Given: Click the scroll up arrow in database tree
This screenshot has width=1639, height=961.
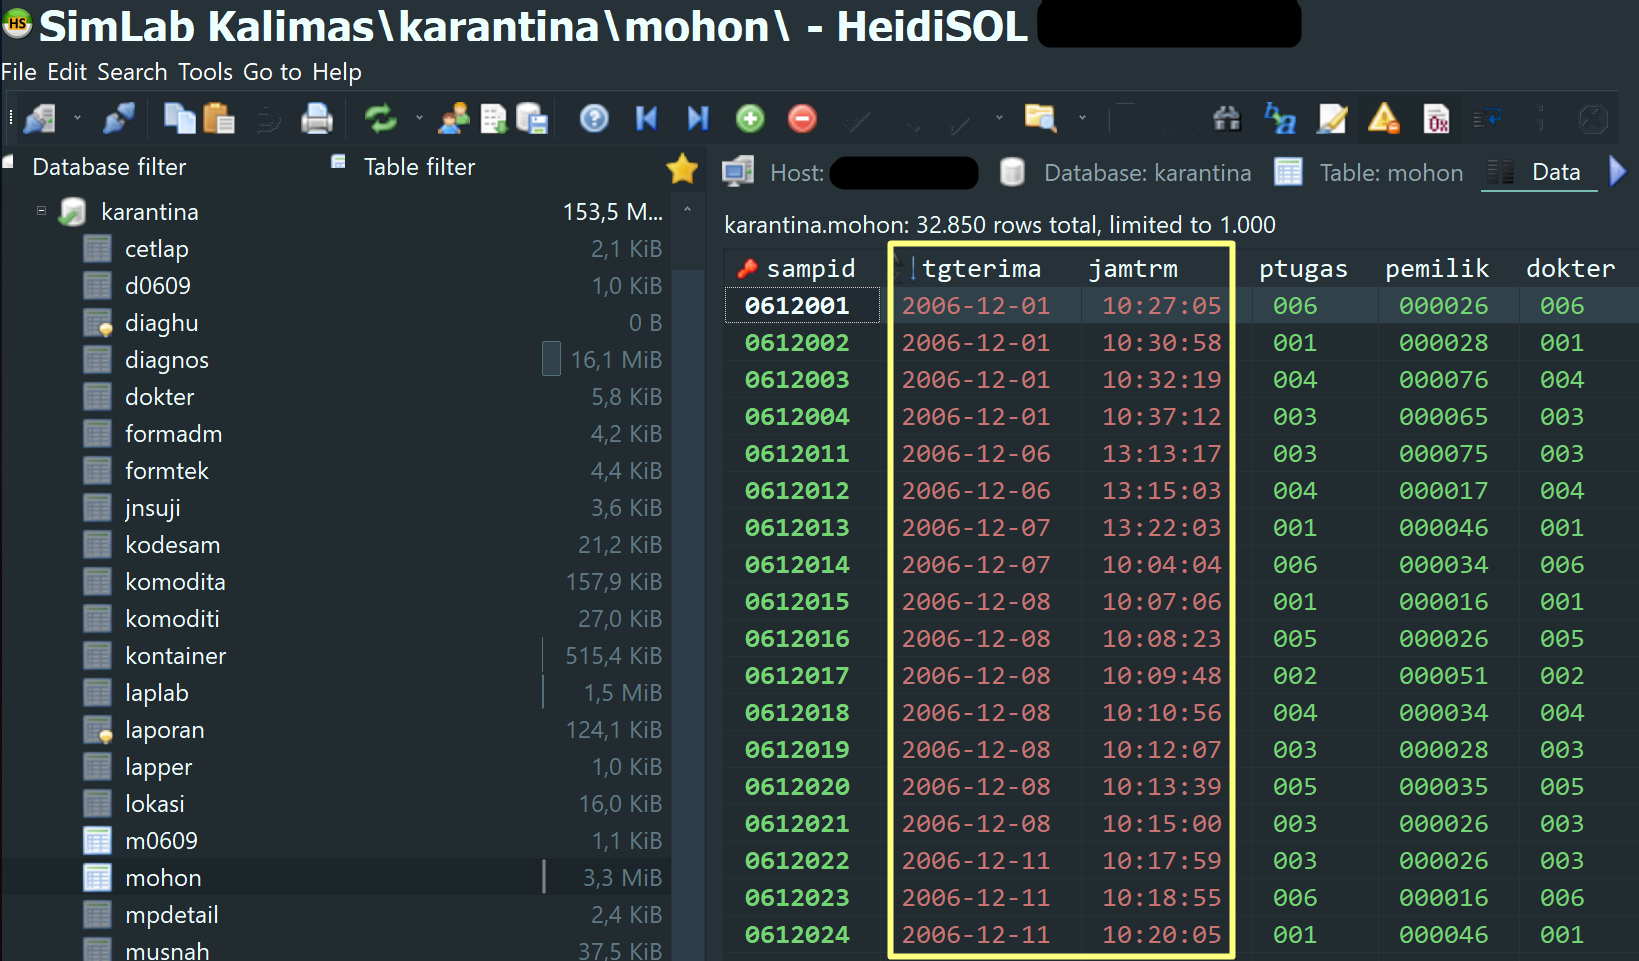Looking at the screenshot, I should (x=687, y=211).
